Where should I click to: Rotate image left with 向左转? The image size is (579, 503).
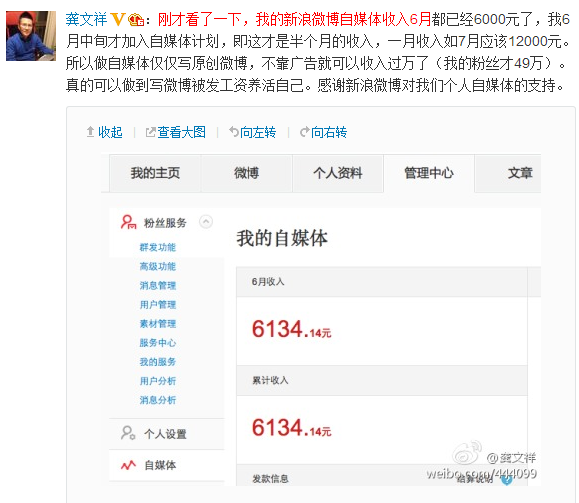click(x=258, y=132)
